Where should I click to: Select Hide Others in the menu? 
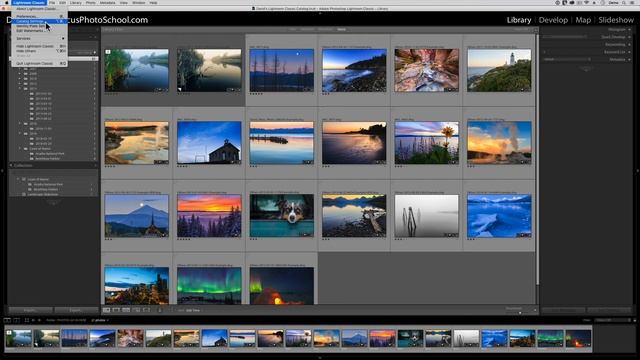point(39,51)
